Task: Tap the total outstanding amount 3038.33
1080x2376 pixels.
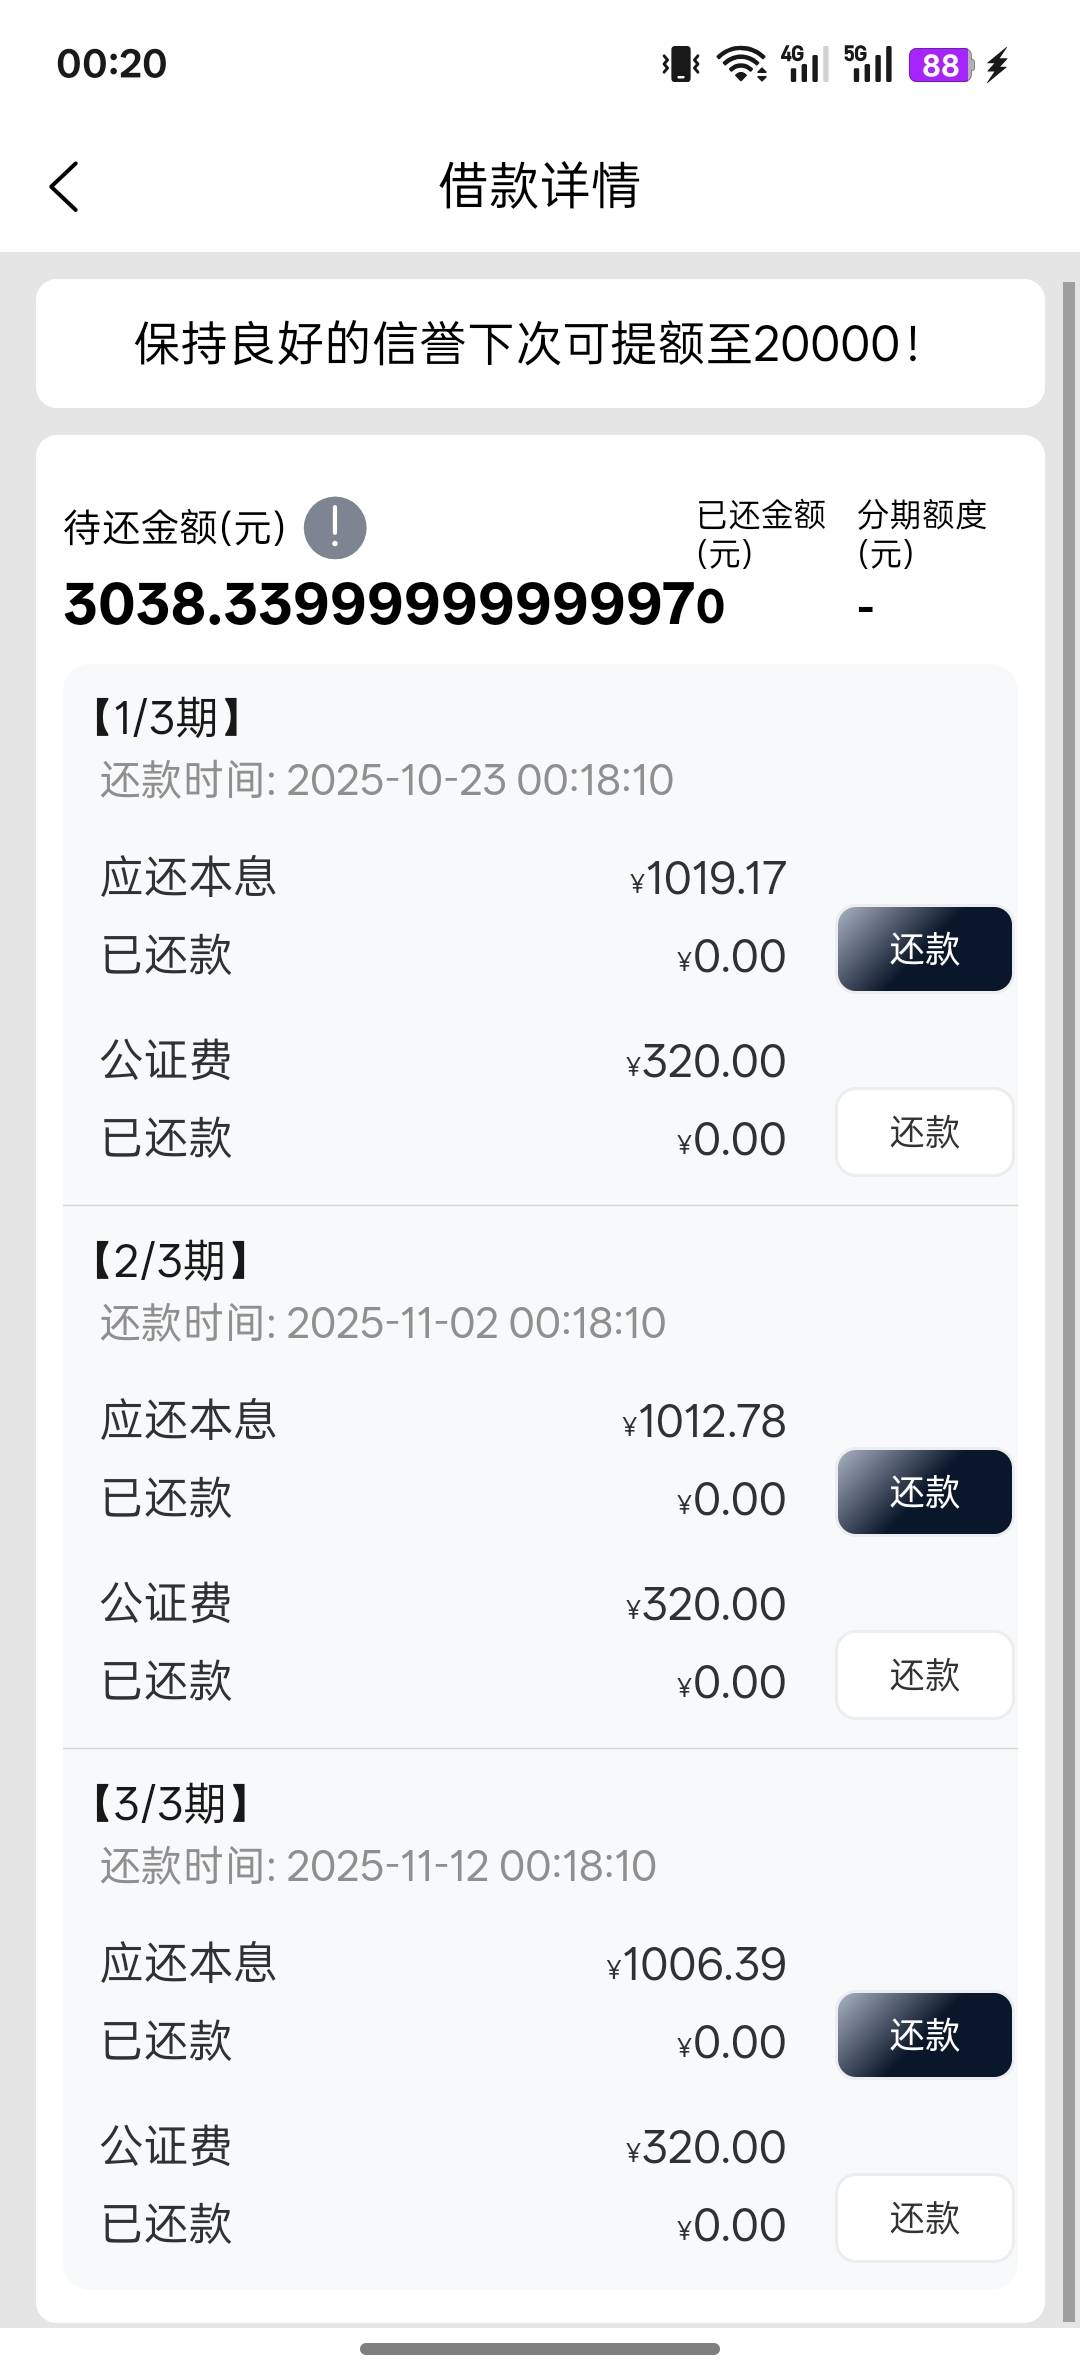Action: click(380, 605)
